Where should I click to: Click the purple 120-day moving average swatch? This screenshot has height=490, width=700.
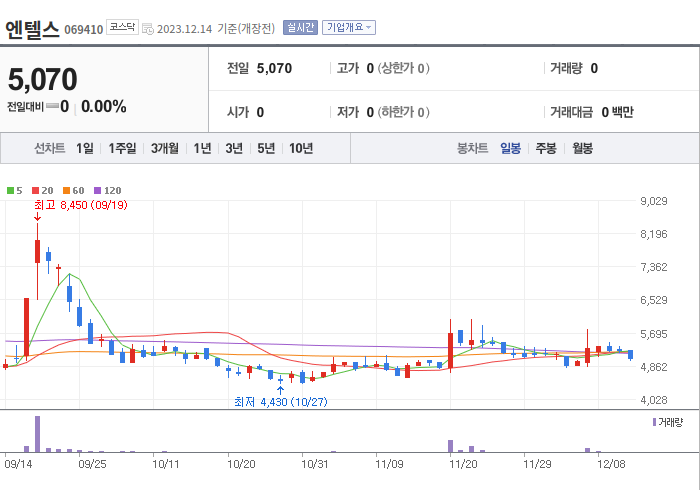click(x=98, y=191)
